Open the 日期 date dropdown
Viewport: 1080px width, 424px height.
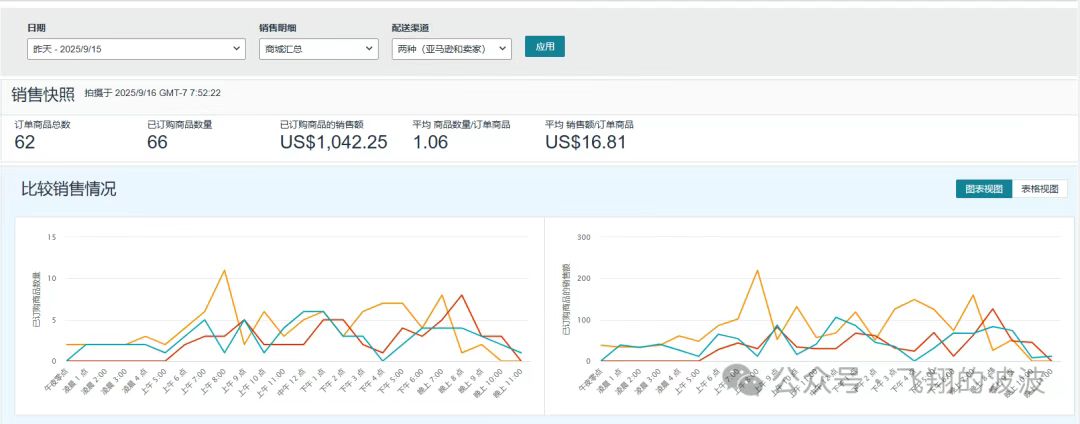click(135, 48)
